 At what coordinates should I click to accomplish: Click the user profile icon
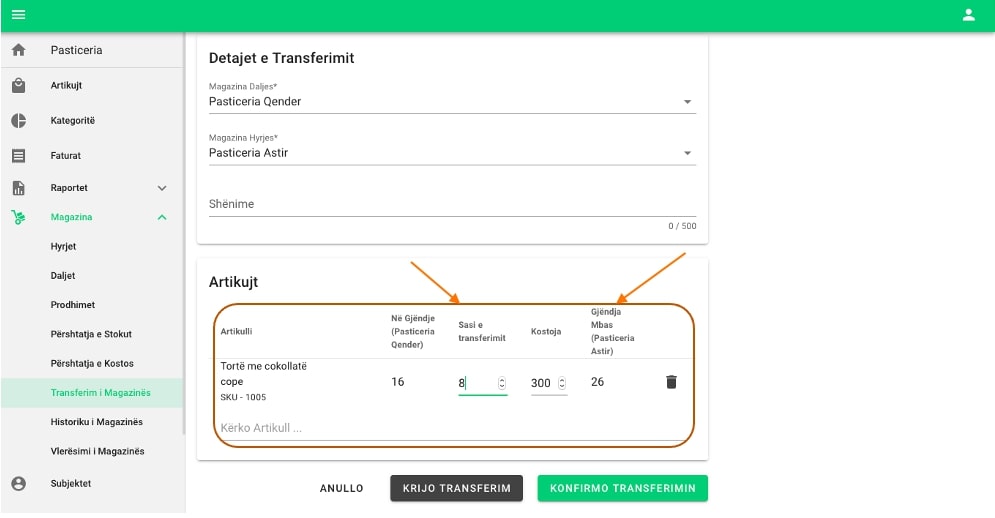pos(968,15)
